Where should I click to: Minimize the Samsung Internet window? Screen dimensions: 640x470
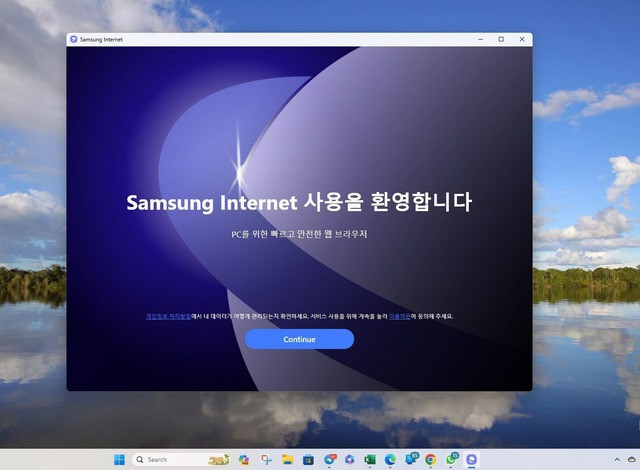tap(480, 39)
